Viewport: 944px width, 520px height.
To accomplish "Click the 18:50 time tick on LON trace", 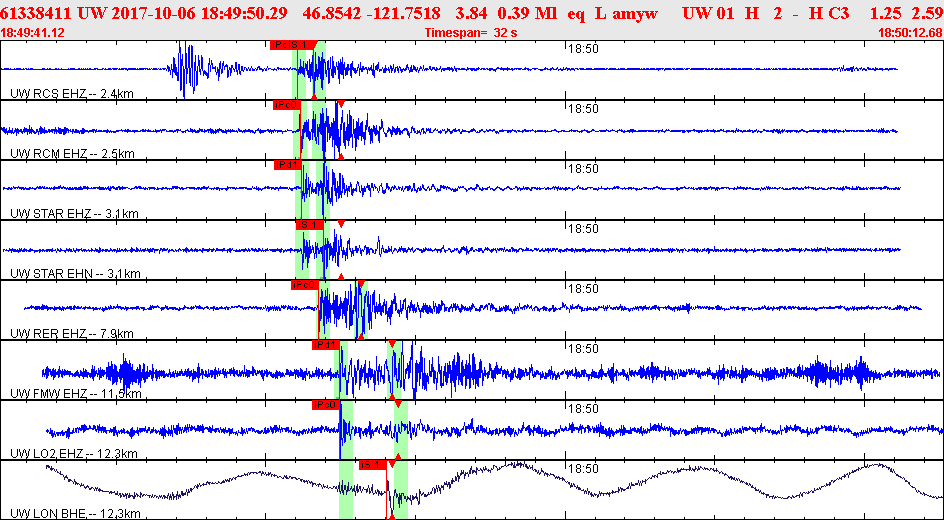I will 583,468.
